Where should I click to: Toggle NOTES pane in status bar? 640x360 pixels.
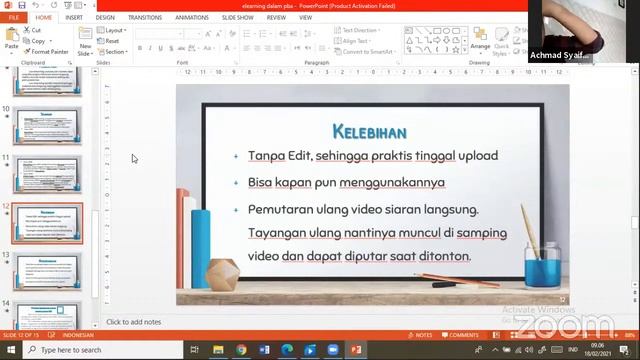[x=420, y=335]
